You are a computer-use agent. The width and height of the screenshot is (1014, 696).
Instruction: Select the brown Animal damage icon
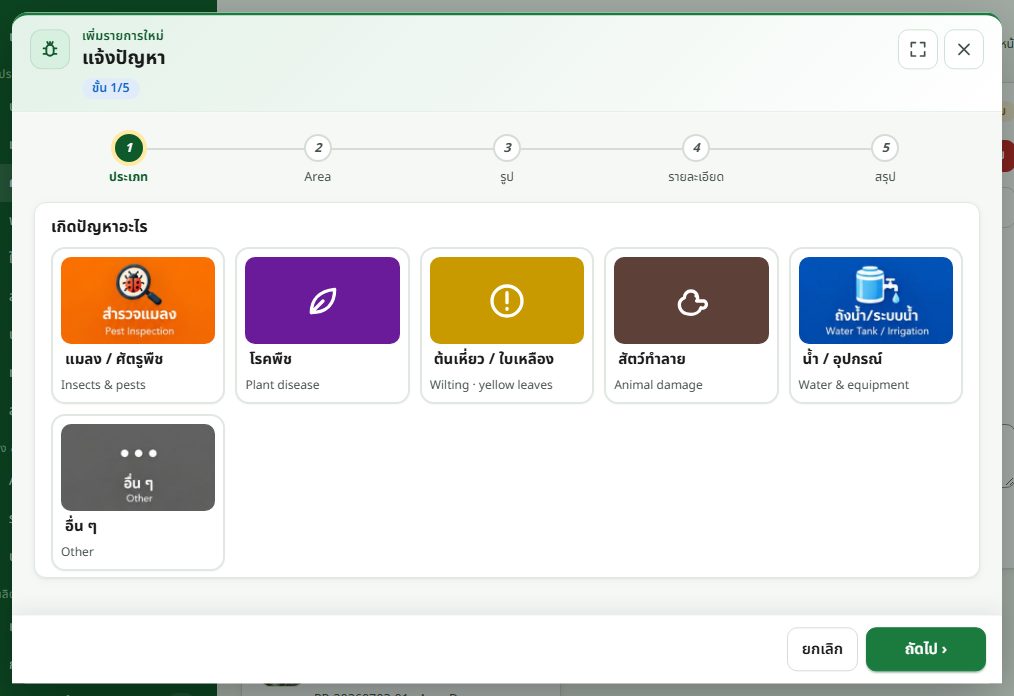[x=691, y=300]
